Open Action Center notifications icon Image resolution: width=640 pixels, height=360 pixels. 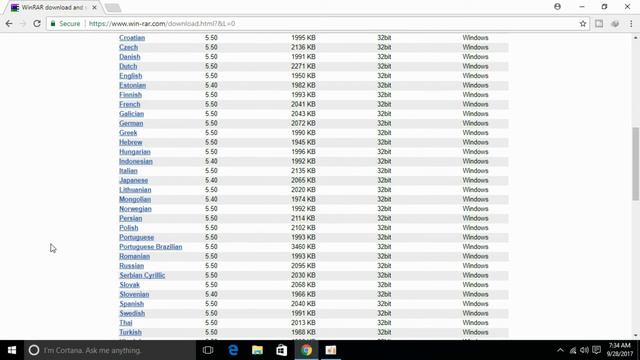point(596,350)
